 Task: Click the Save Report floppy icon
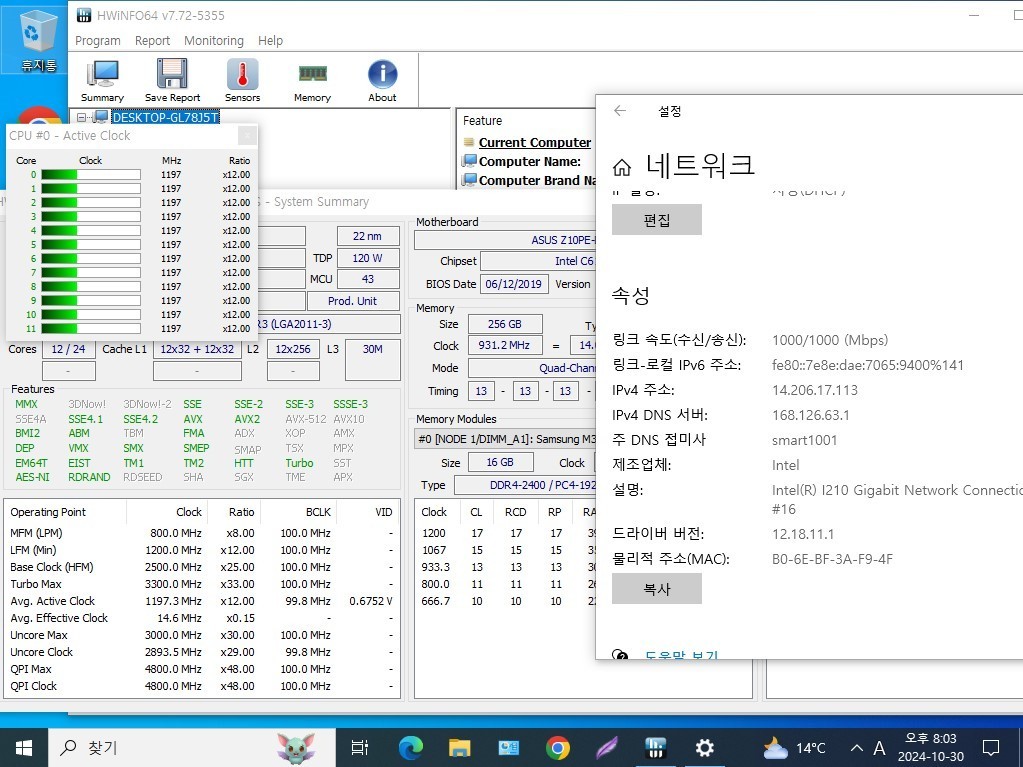point(172,80)
